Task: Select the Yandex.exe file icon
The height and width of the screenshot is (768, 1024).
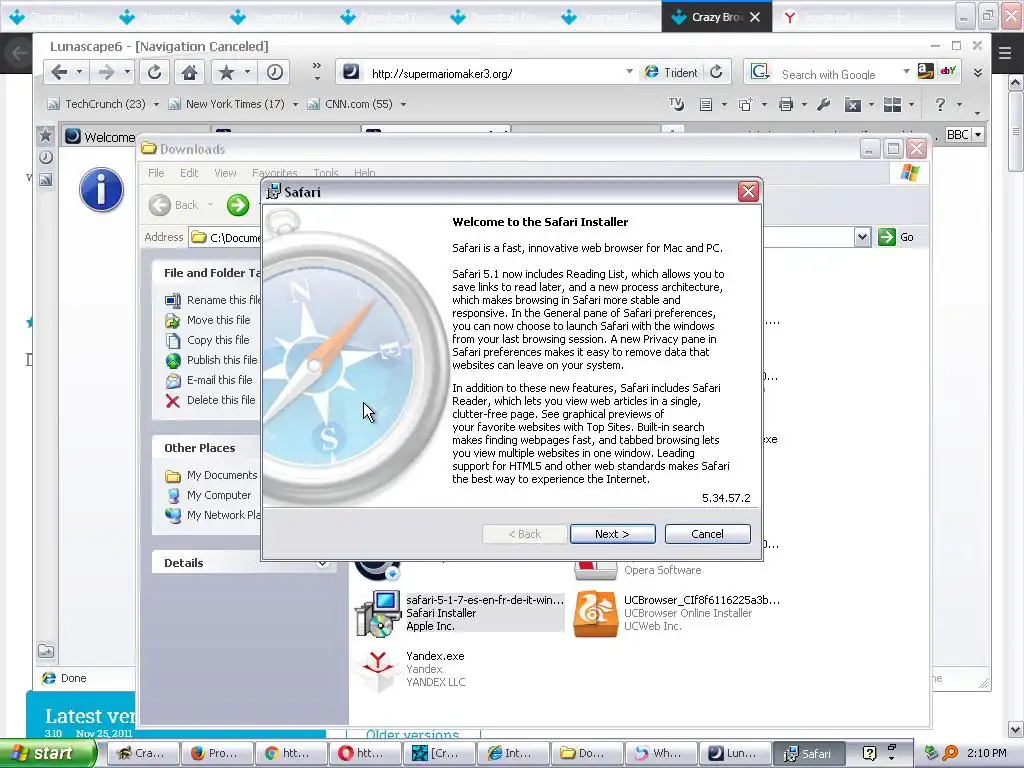Action: tap(377, 669)
